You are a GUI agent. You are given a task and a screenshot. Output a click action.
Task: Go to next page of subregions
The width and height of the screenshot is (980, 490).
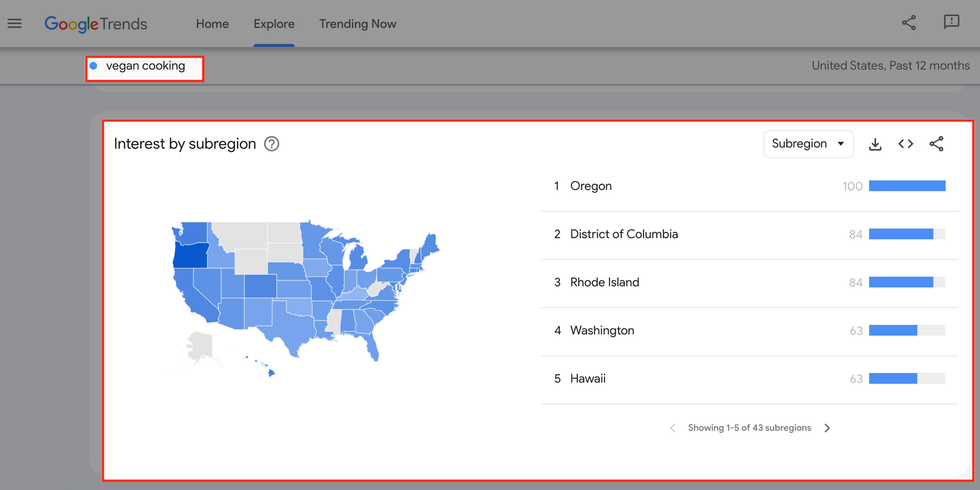coord(827,428)
